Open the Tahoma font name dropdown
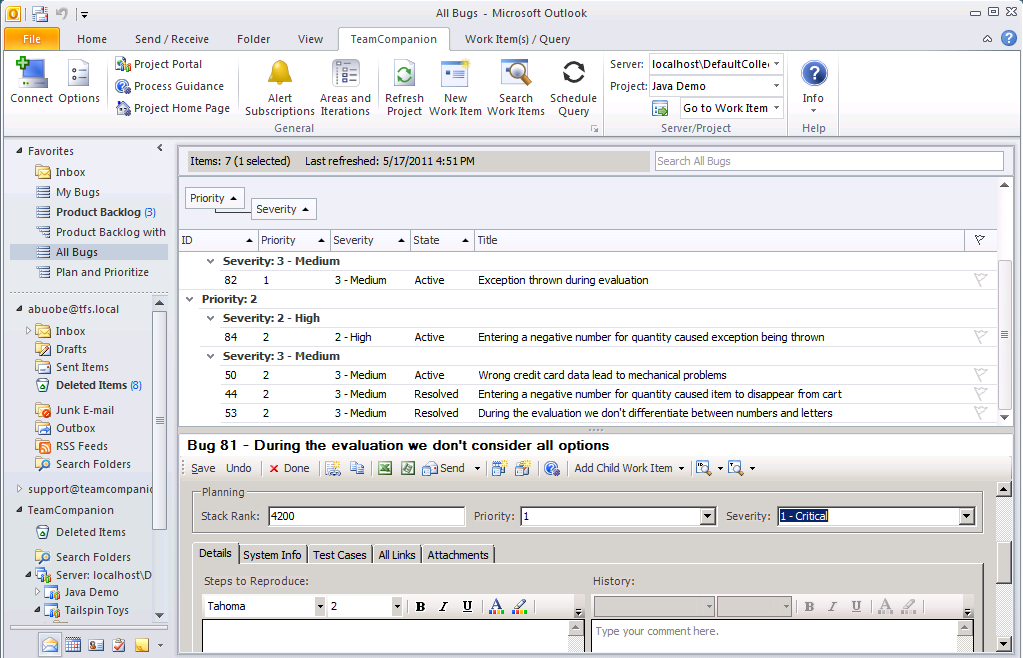 click(x=320, y=606)
